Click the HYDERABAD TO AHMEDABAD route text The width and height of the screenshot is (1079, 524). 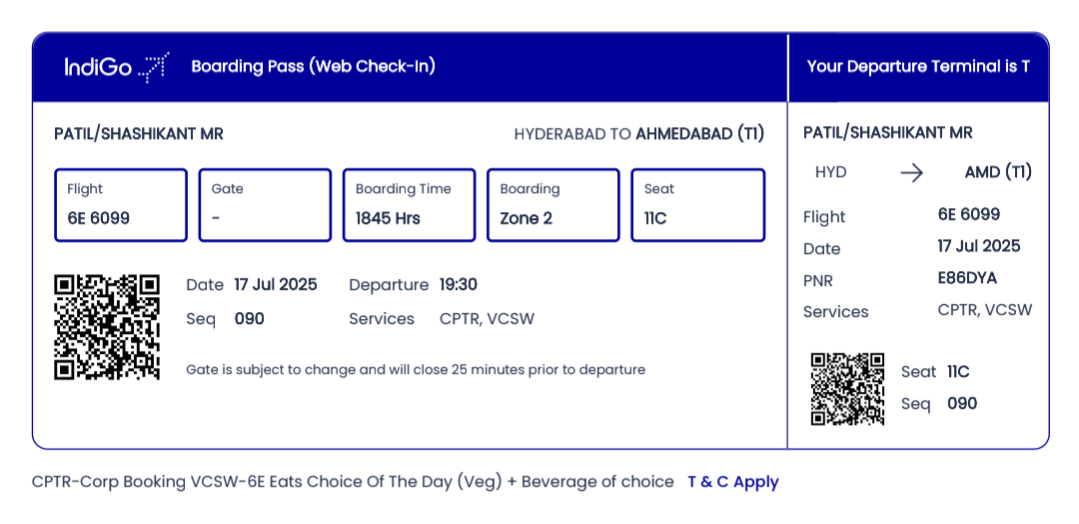pyautogui.click(x=639, y=134)
